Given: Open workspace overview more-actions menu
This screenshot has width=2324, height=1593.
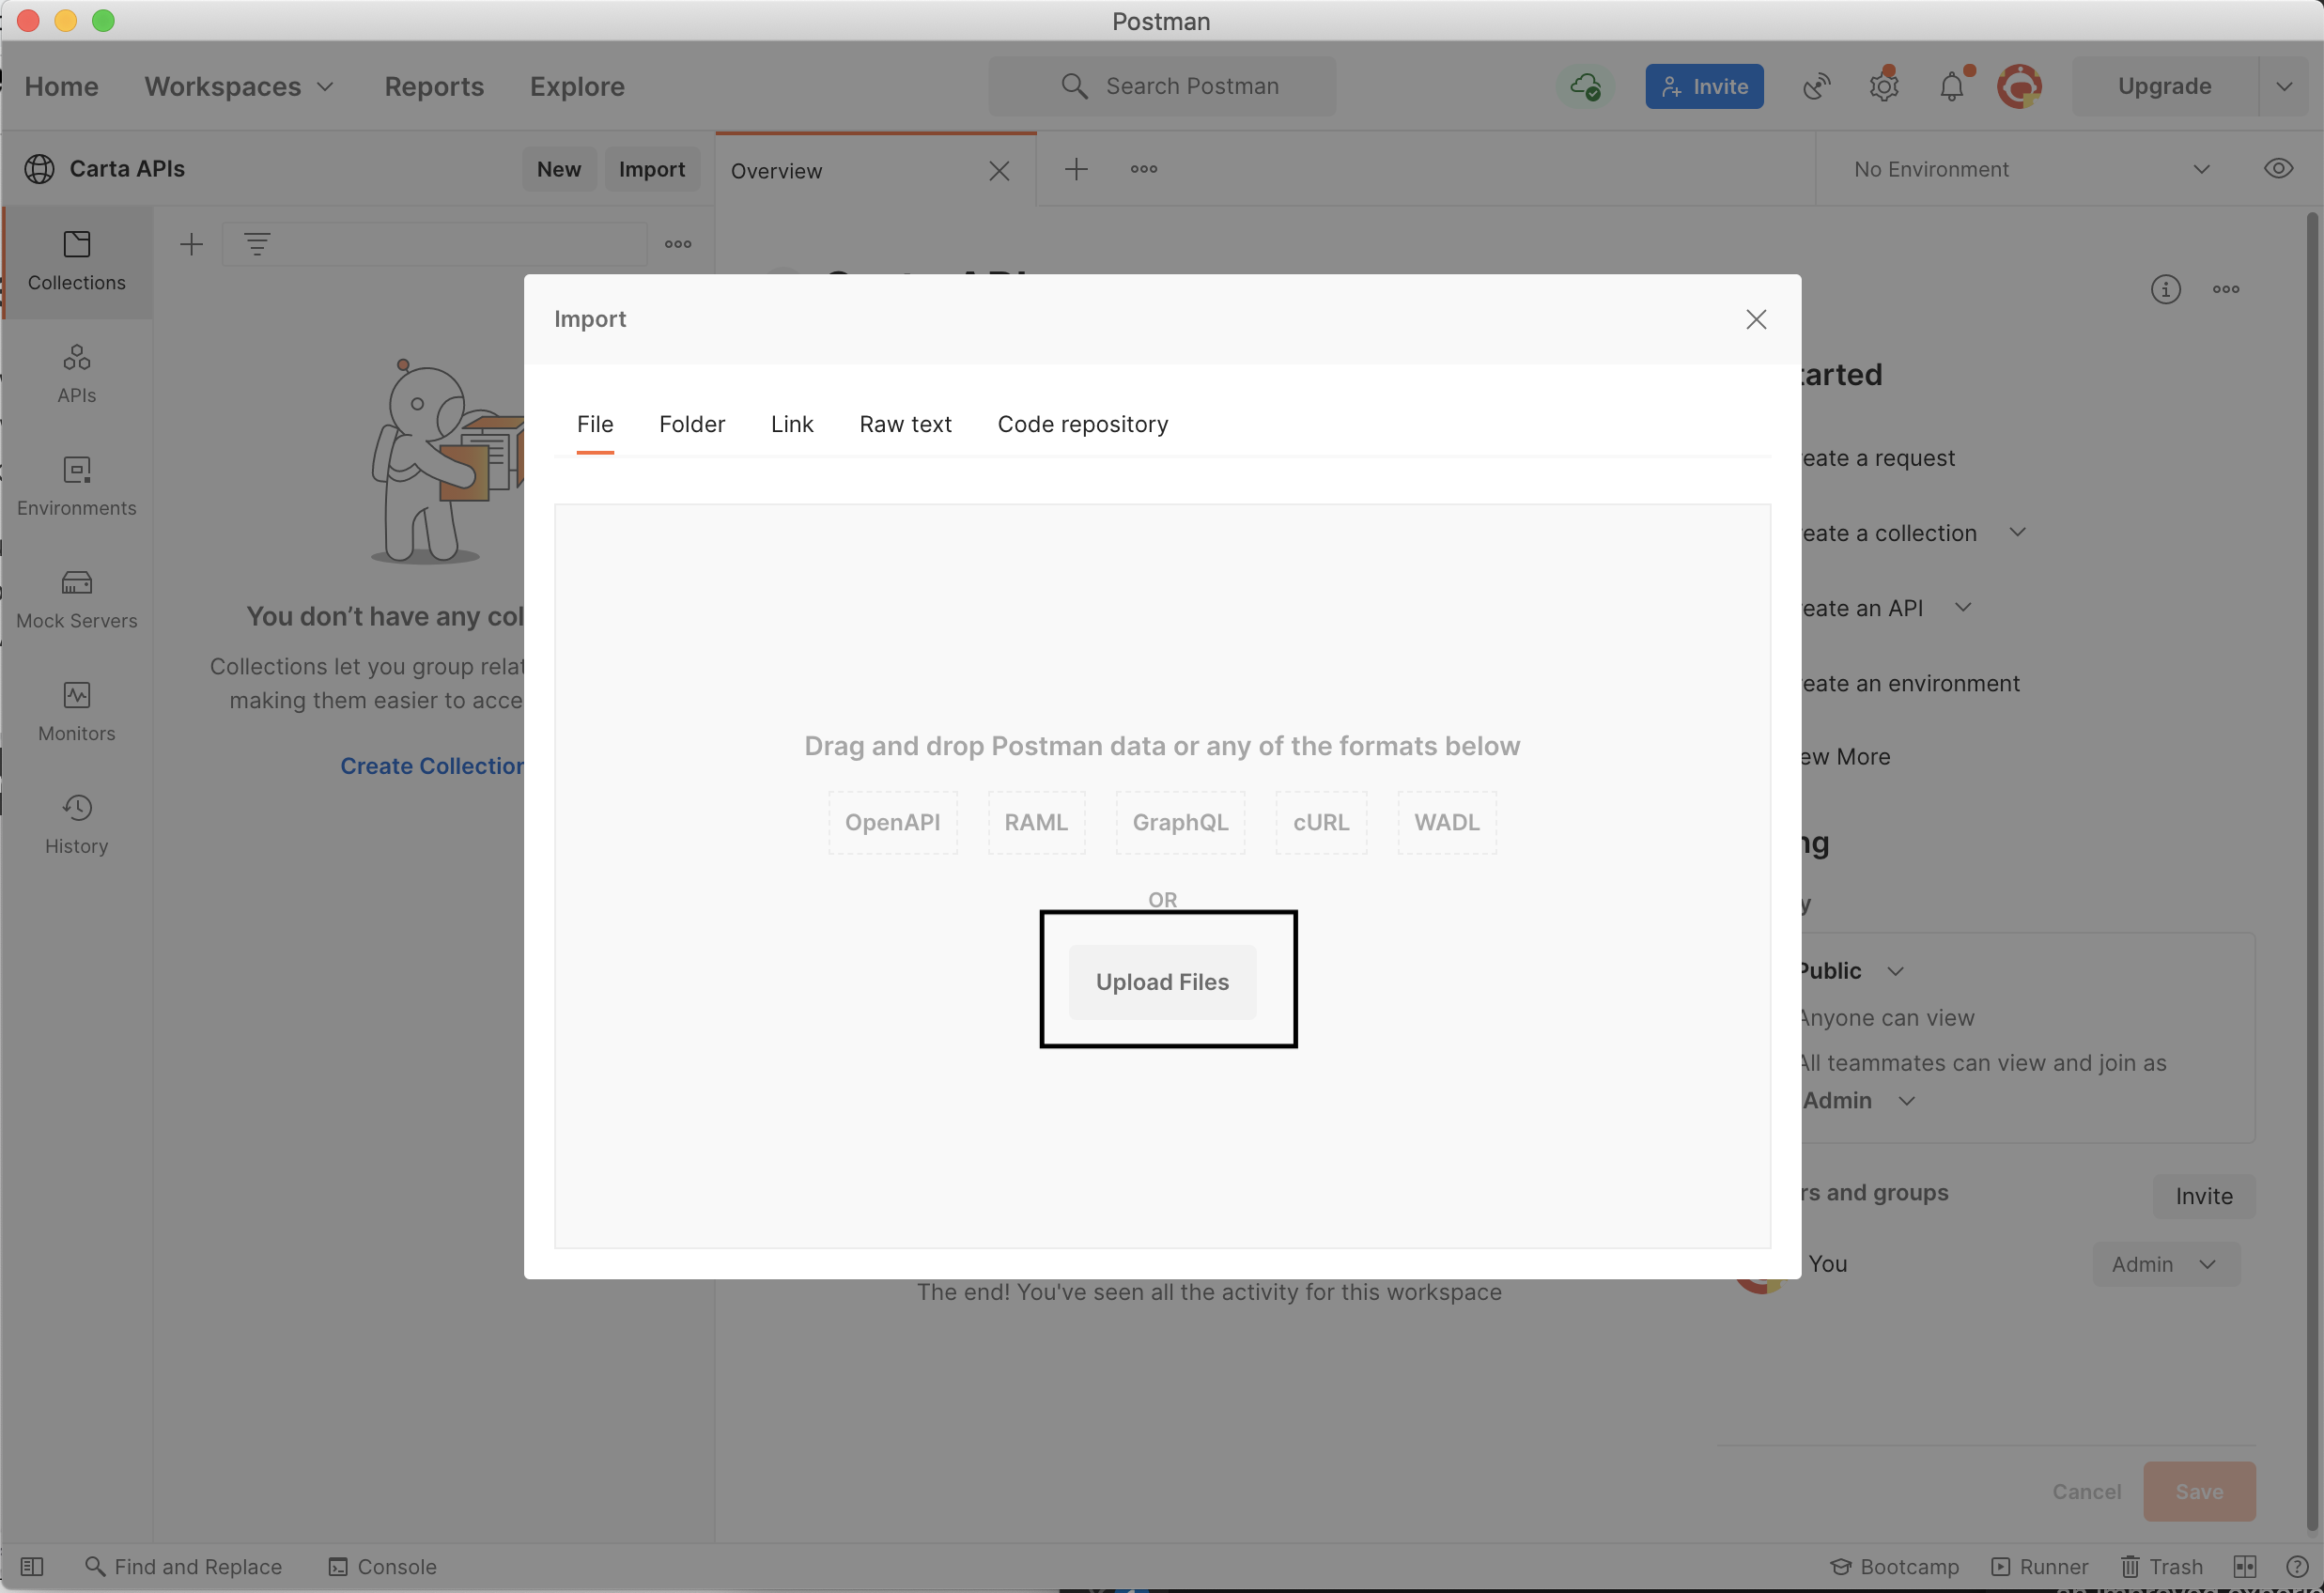Looking at the screenshot, I should click(x=2226, y=289).
